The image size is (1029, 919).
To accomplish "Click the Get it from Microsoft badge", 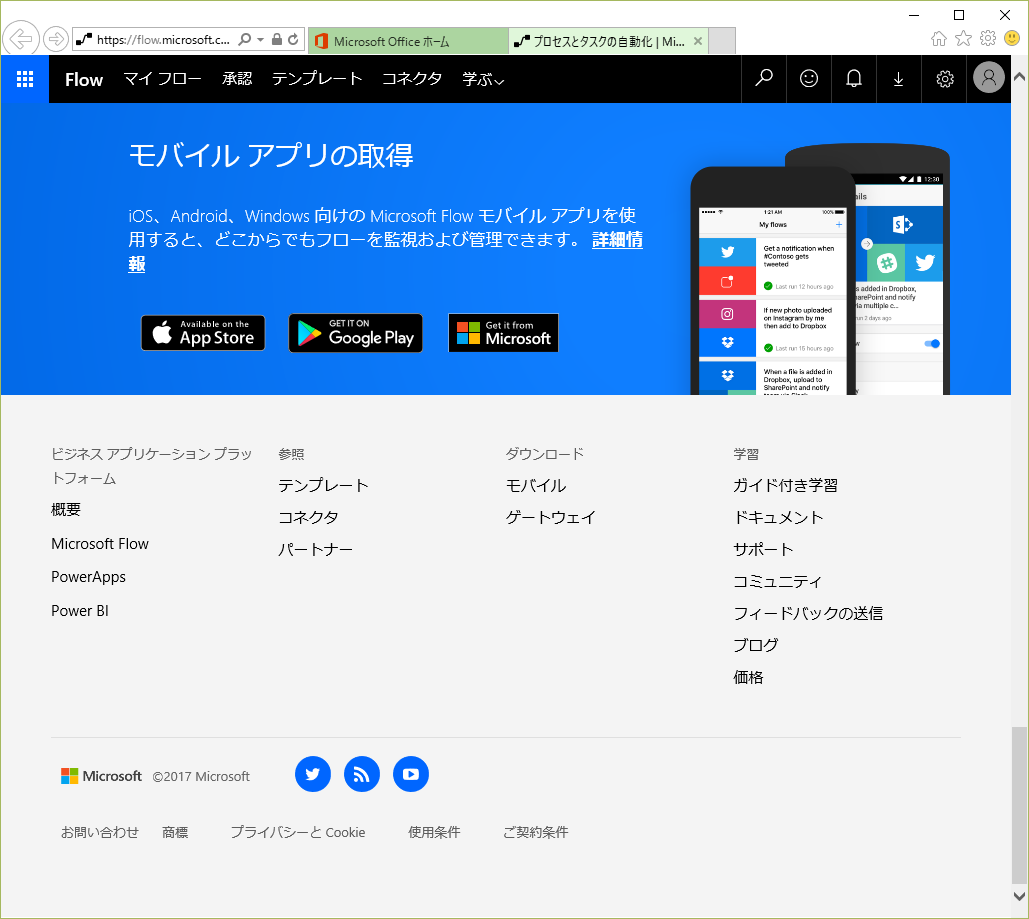I will [503, 333].
